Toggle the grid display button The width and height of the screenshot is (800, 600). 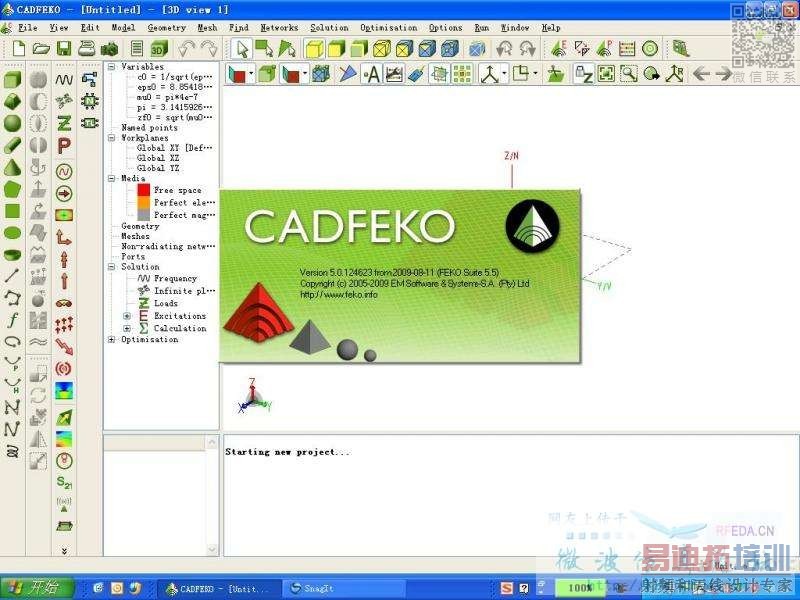point(462,74)
